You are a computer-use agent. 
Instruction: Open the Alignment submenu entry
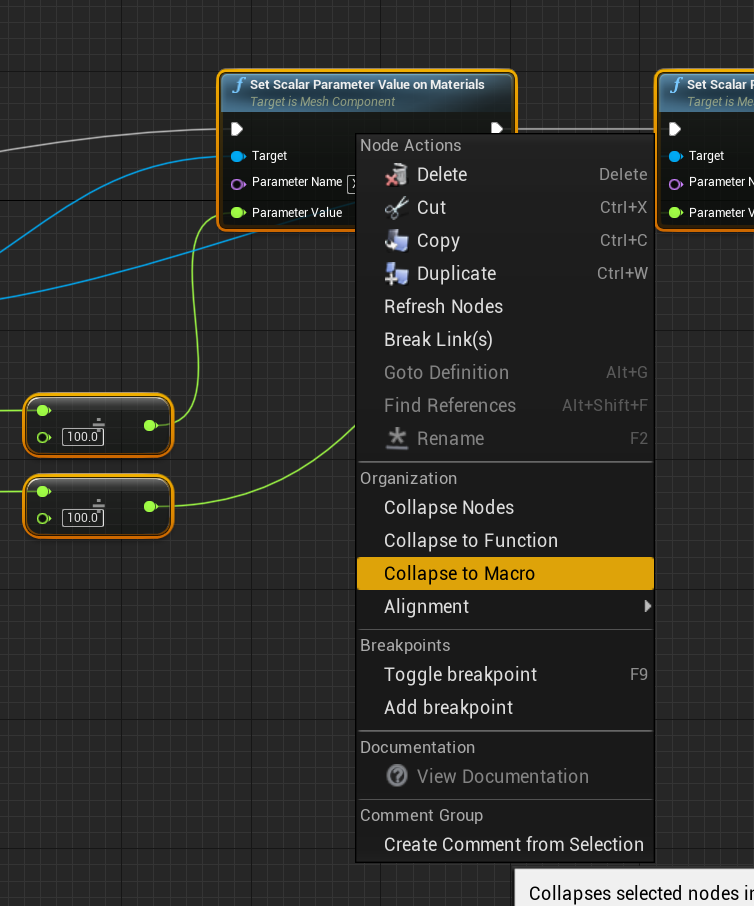505,606
